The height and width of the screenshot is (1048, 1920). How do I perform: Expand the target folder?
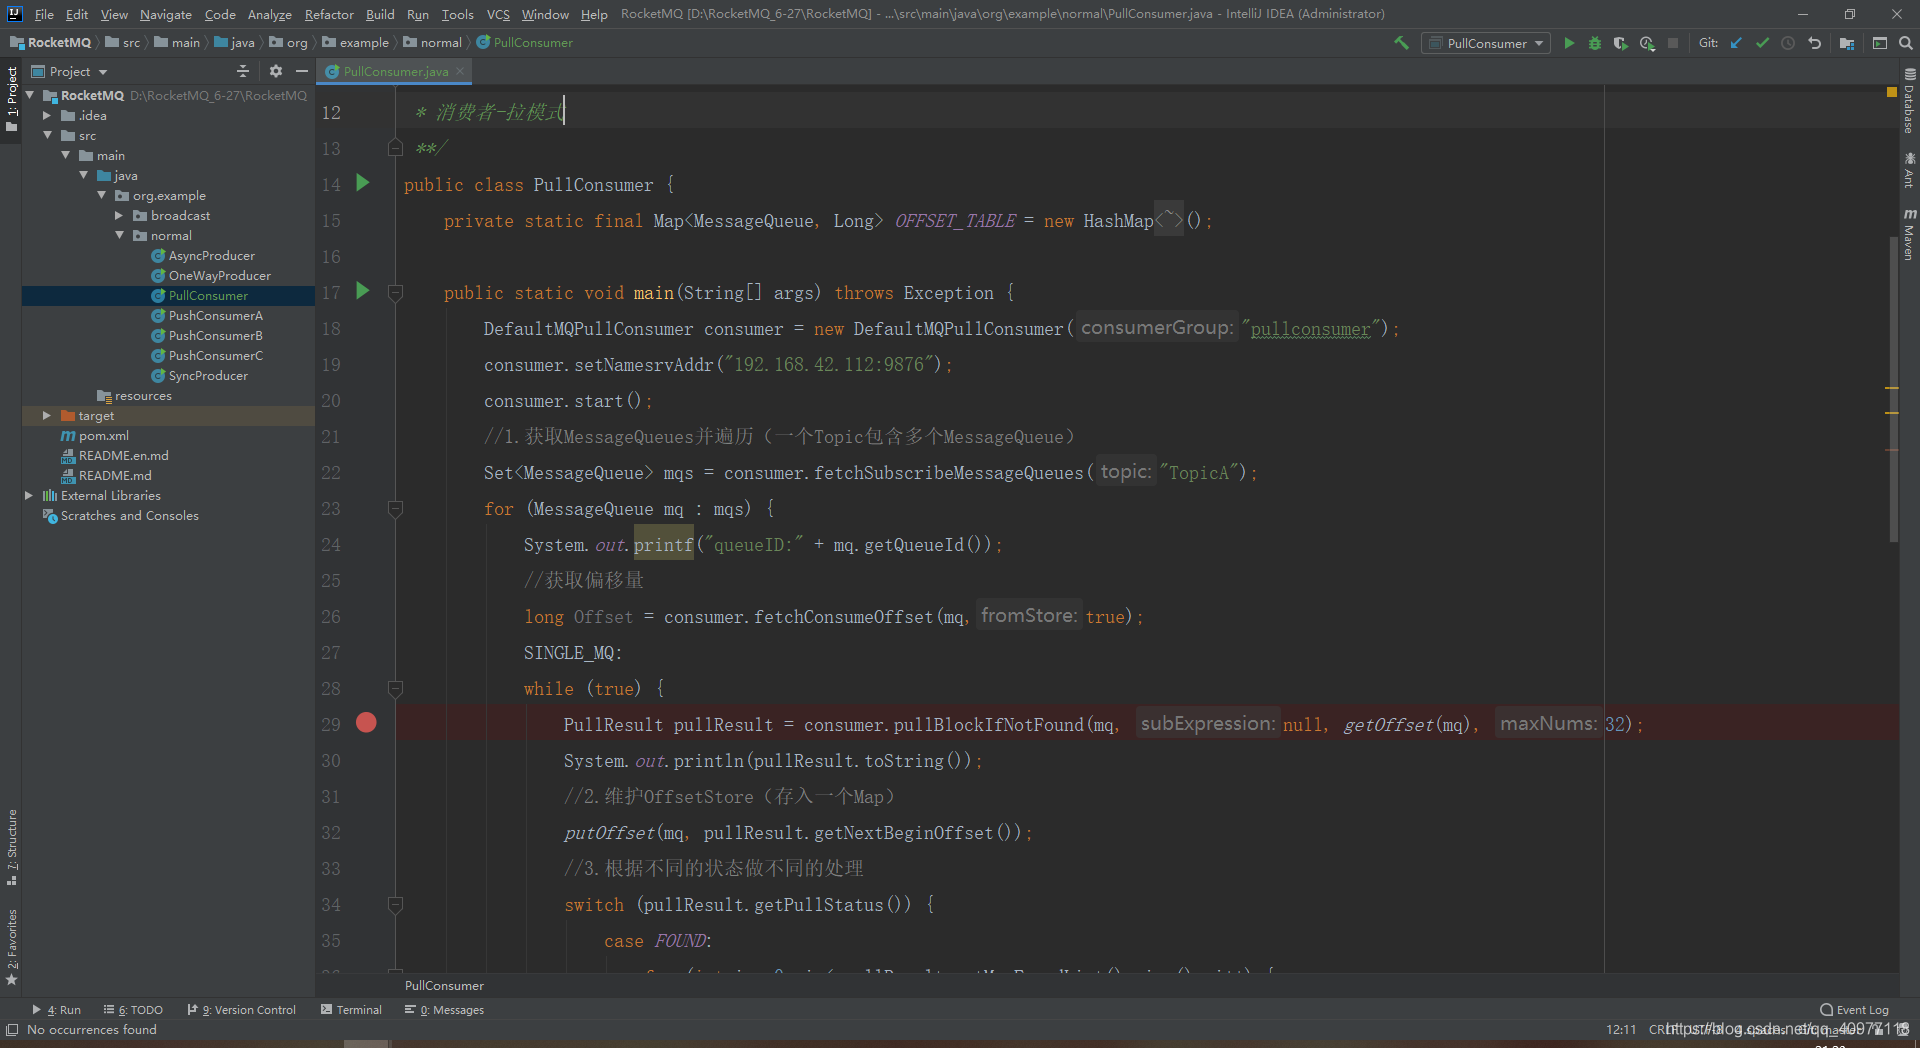47,415
